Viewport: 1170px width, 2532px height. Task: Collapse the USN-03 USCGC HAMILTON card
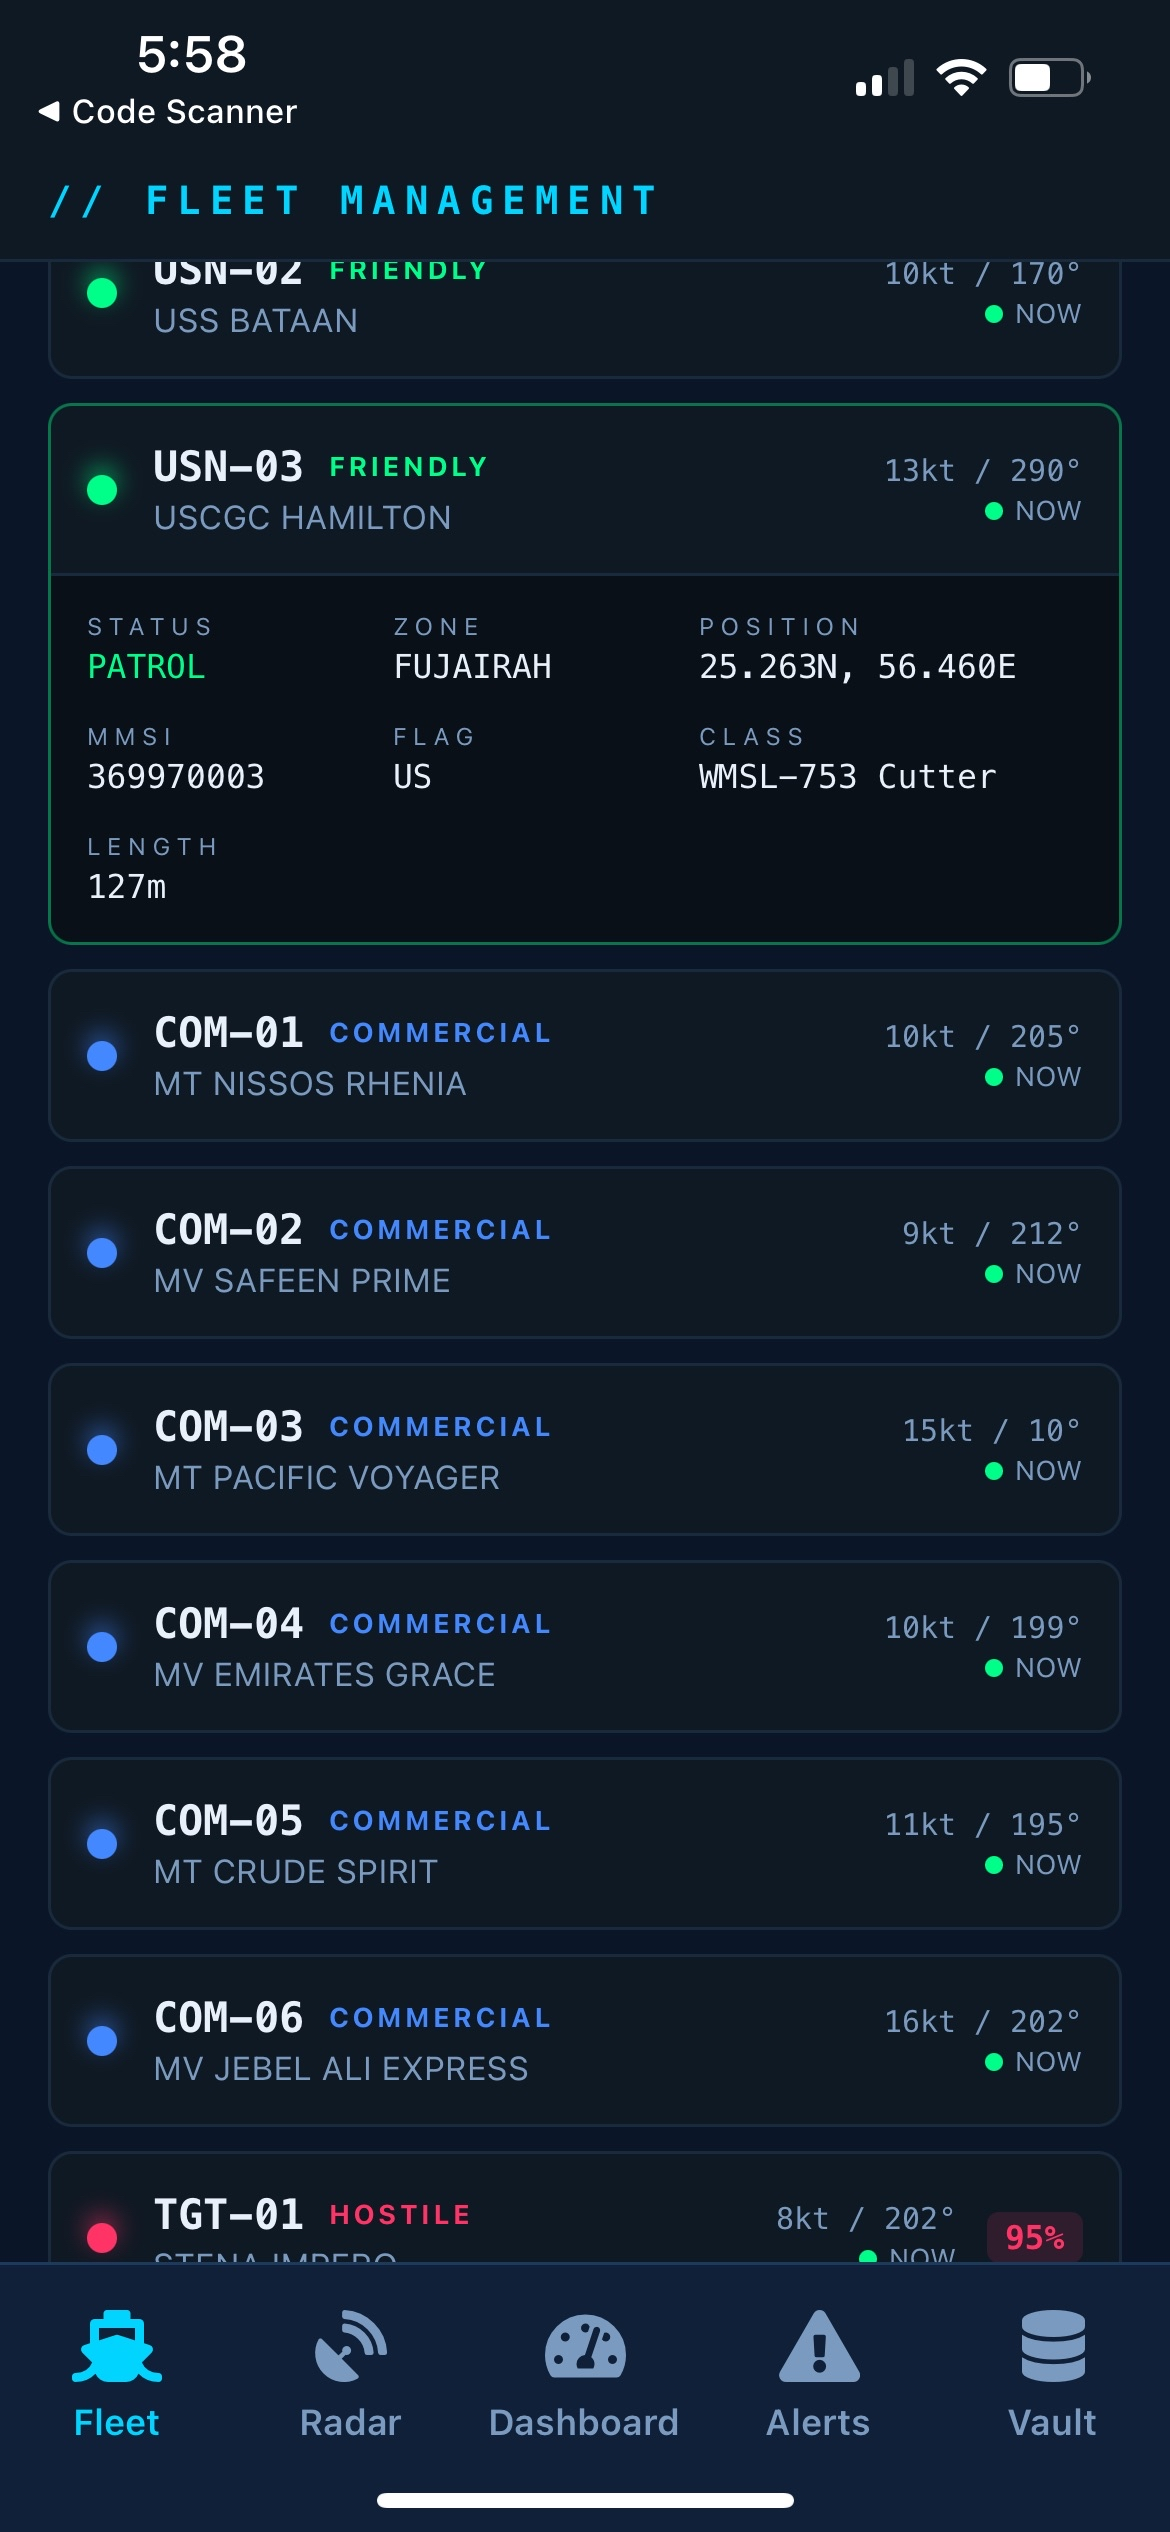click(584, 490)
